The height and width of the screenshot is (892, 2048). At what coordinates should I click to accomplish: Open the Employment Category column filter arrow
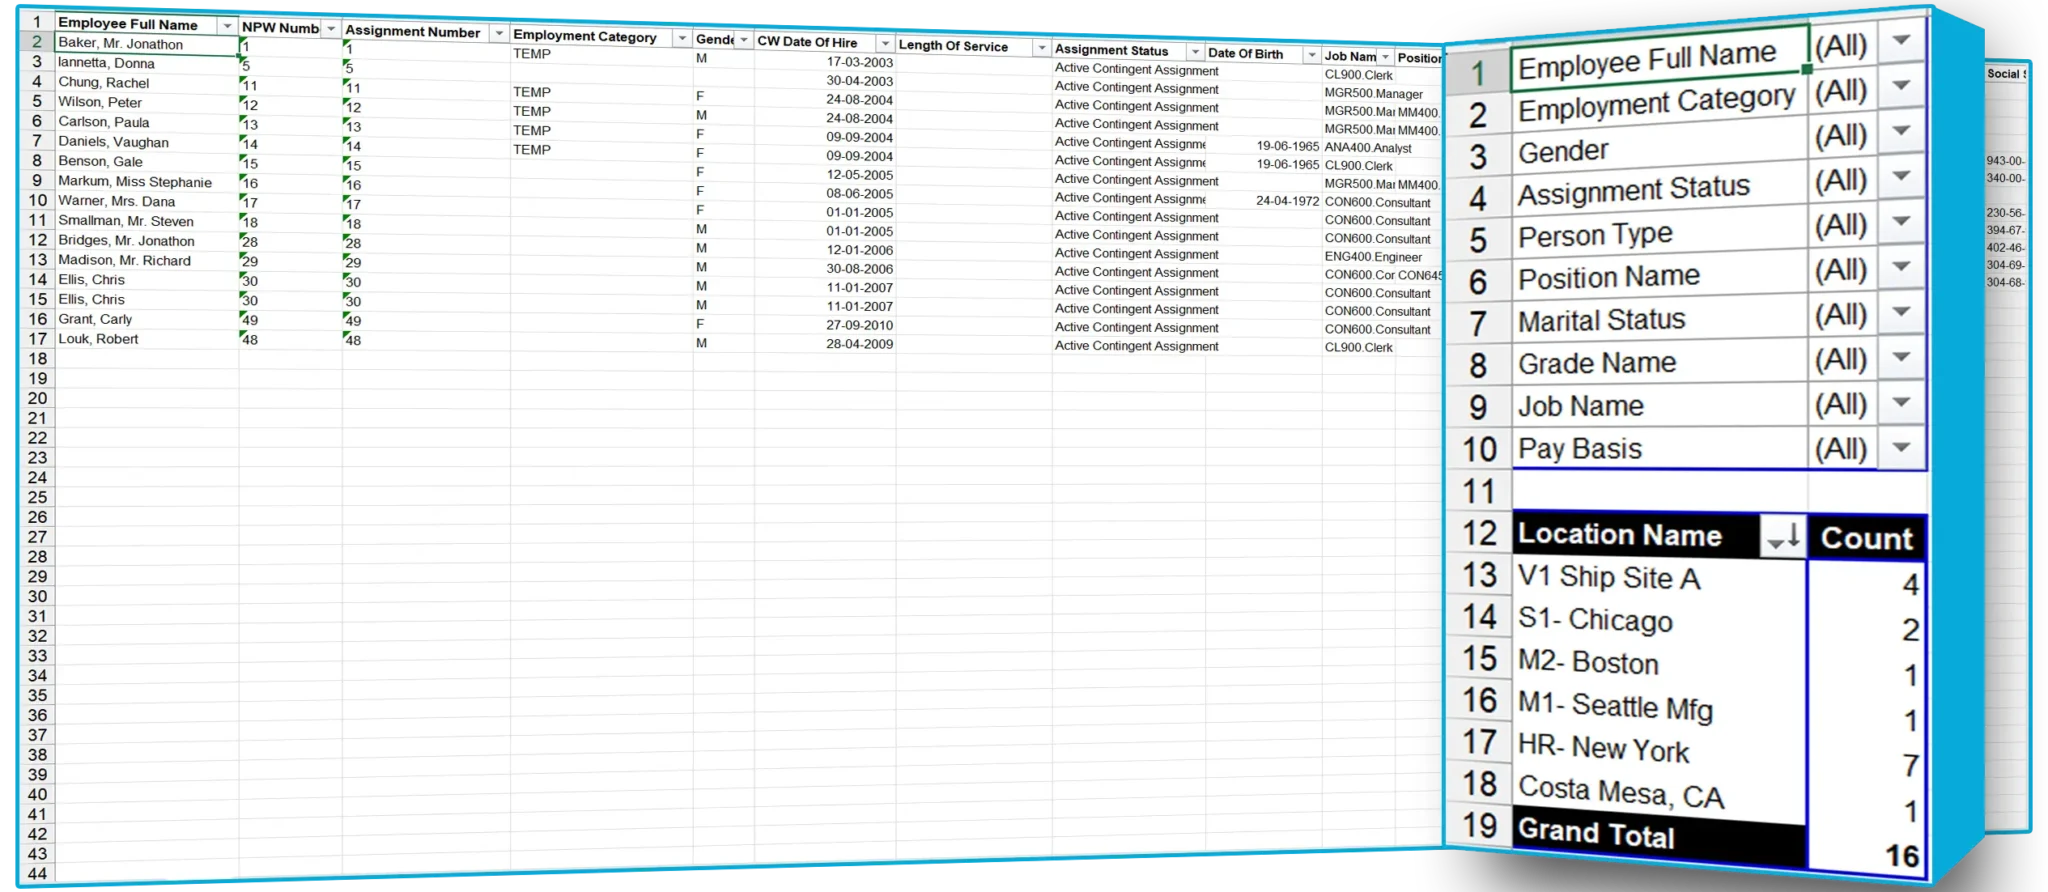click(x=682, y=39)
